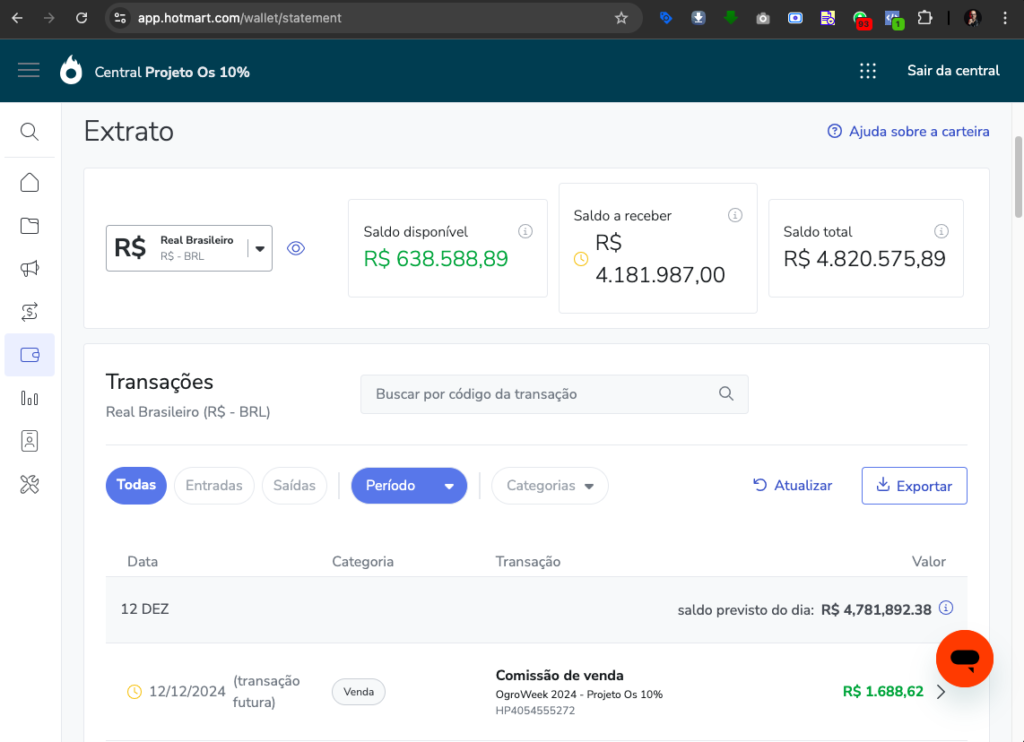Open the megaphone marketing icon in the sidebar

[30, 269]
